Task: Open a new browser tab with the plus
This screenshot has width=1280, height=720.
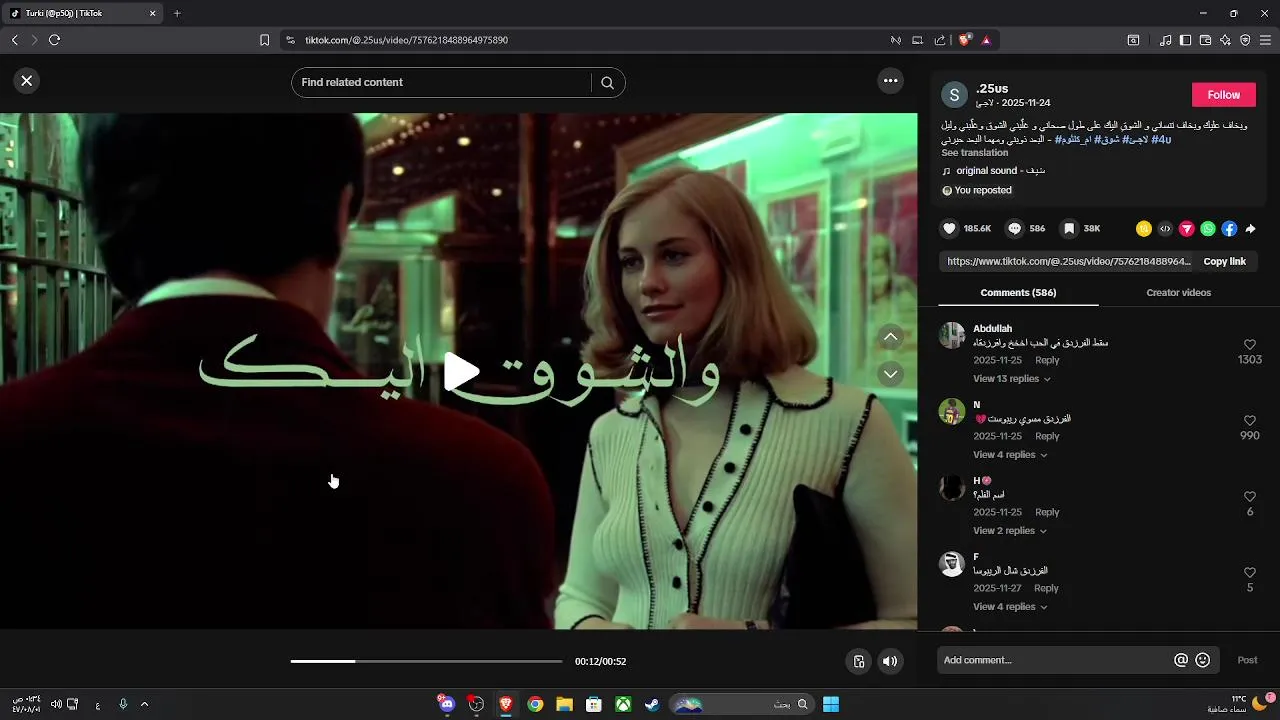Action: (177, 13)
